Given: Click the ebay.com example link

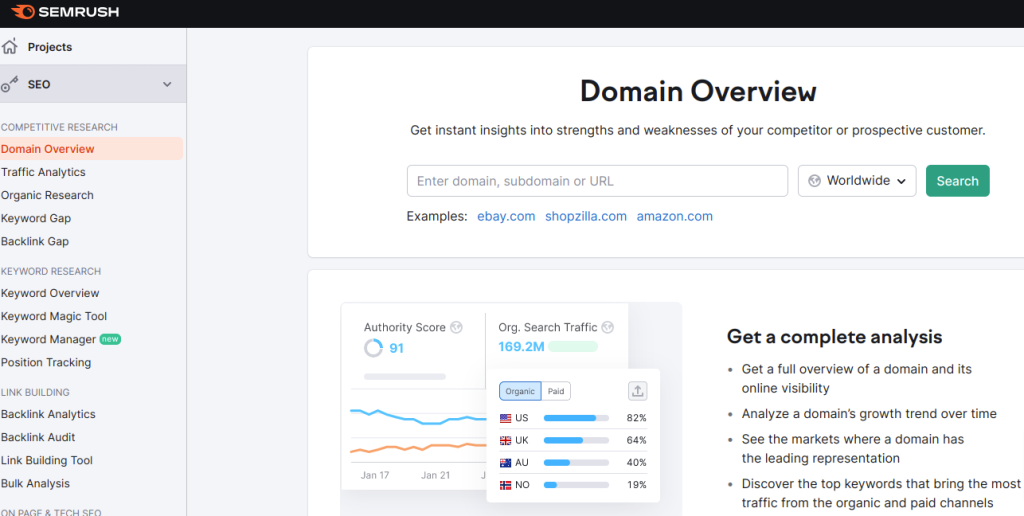Looking at the screenshot, I should pos(506,216).
